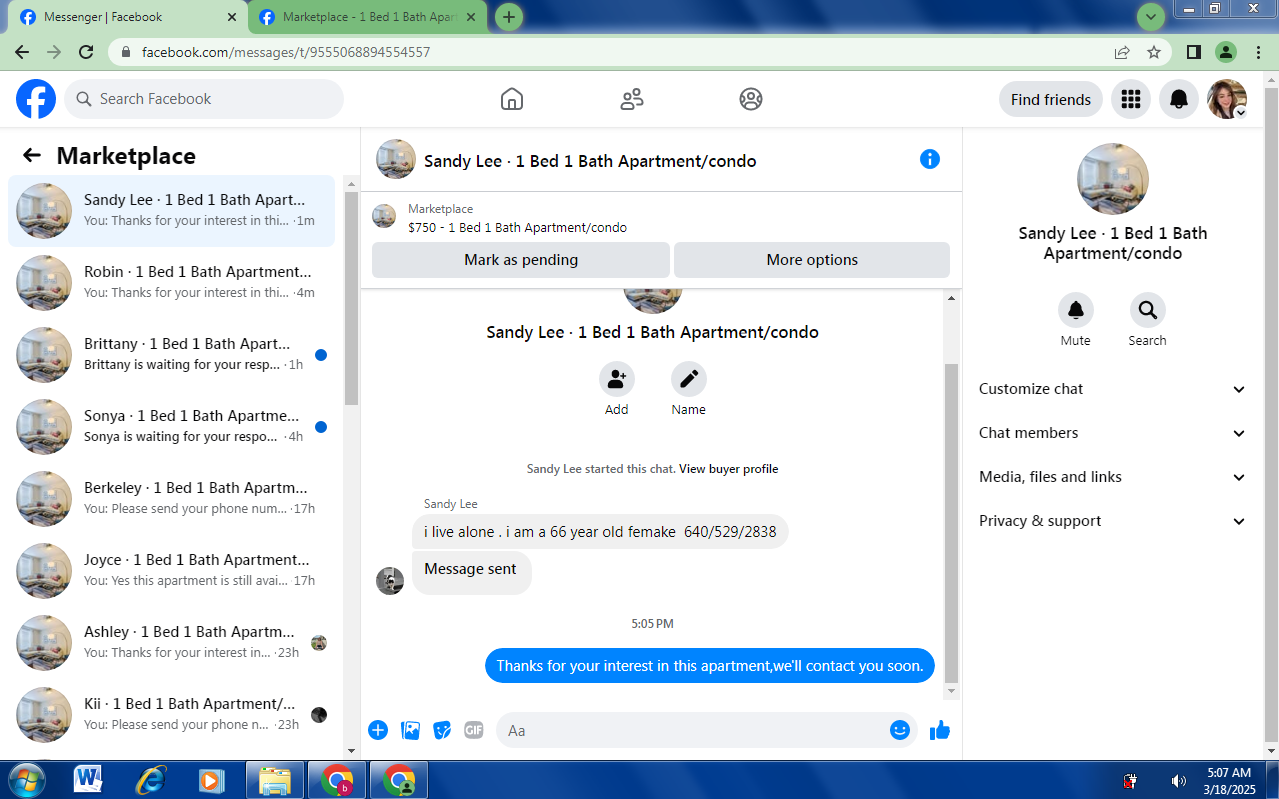Open the Facebook menu grid icon
This screenshot has height=799, width=1279.
pos(1131,99)
